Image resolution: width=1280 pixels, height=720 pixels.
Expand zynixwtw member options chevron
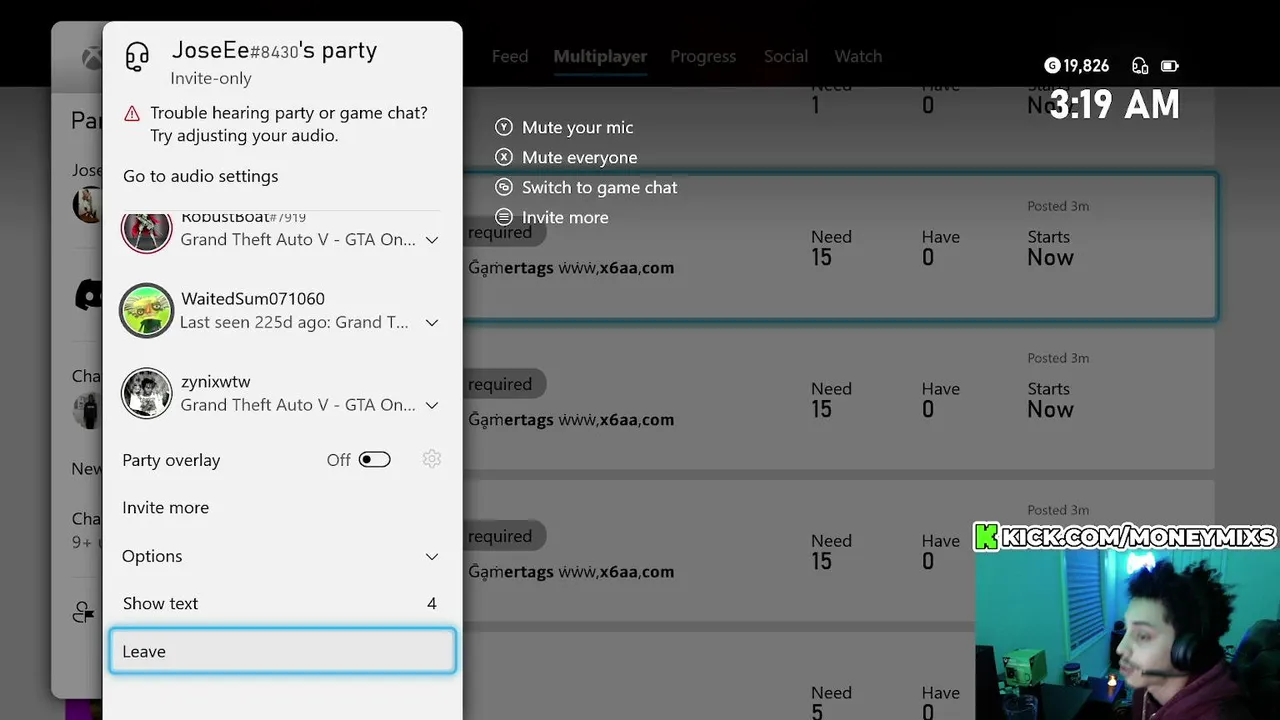click(432, 406)
